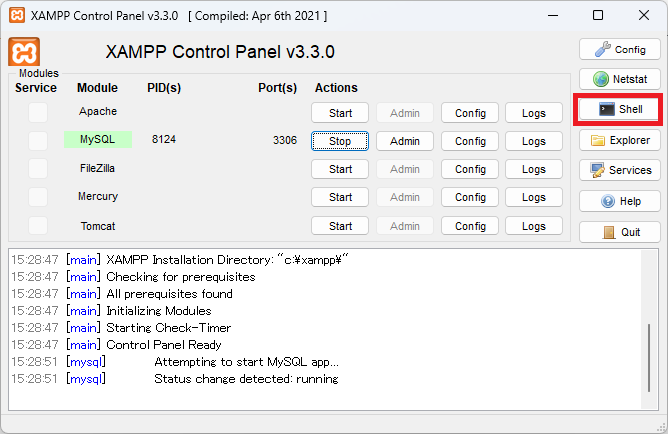View MySQL Logs
The width and height of the screenshot is (668, 434).
(x=534, y=141)
